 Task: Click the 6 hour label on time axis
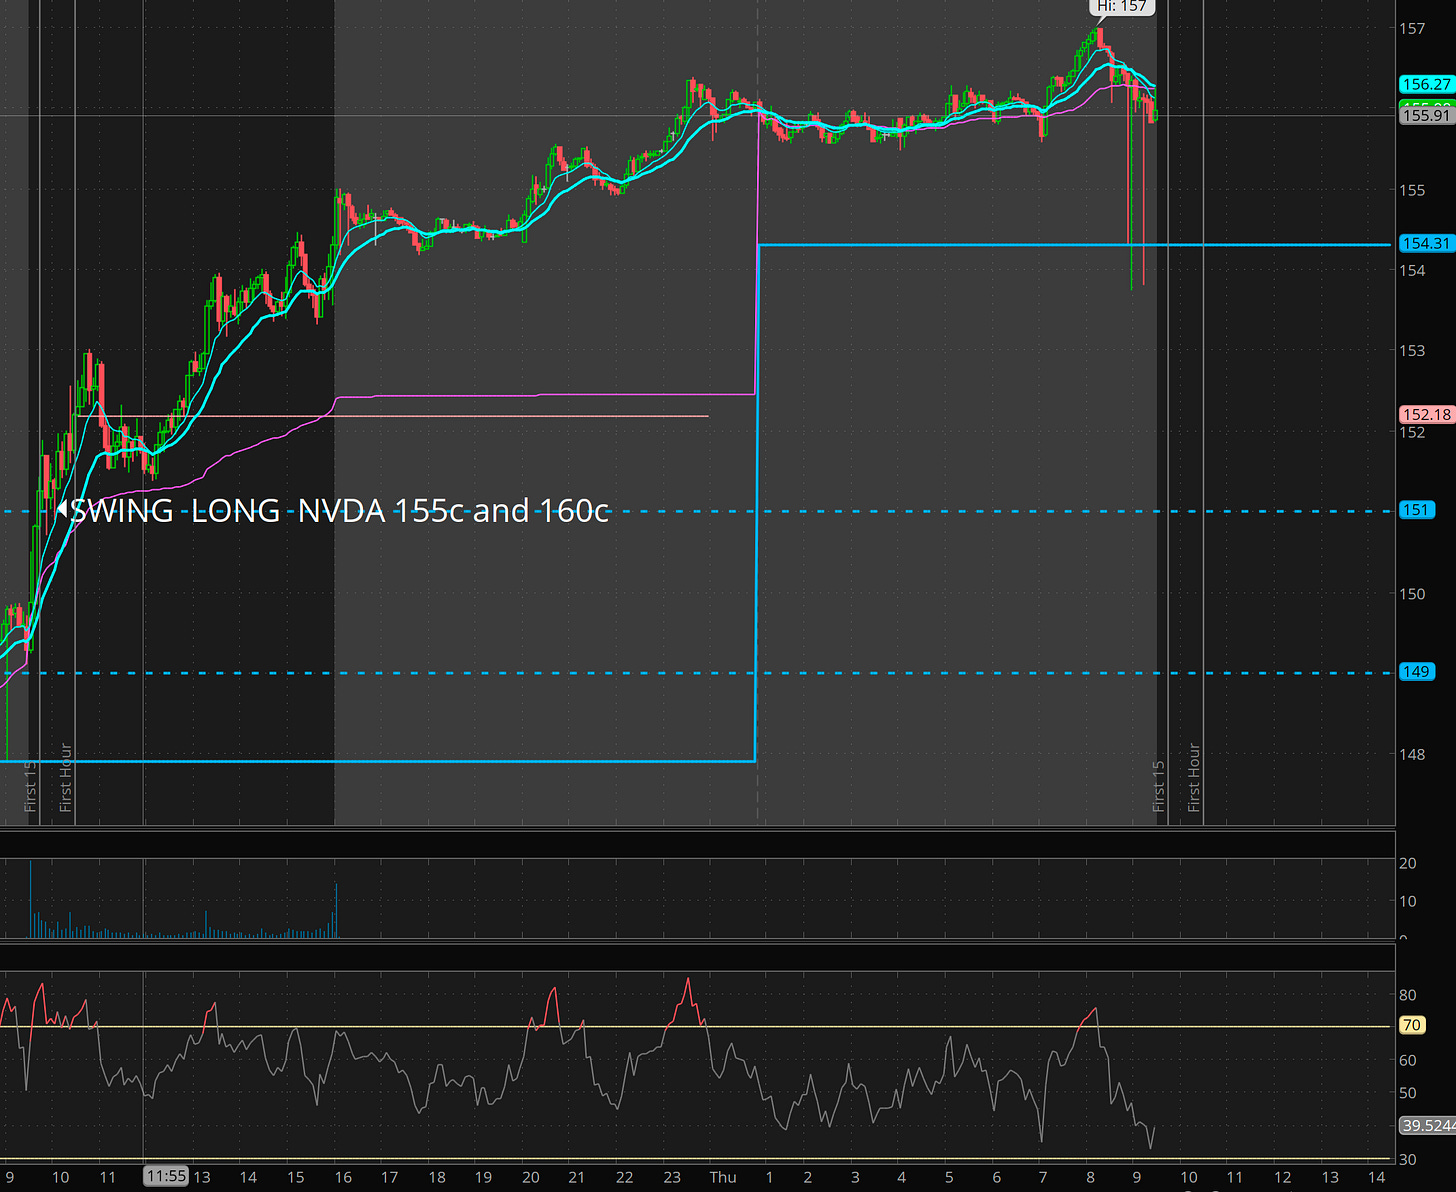(x=996, y=1178)
